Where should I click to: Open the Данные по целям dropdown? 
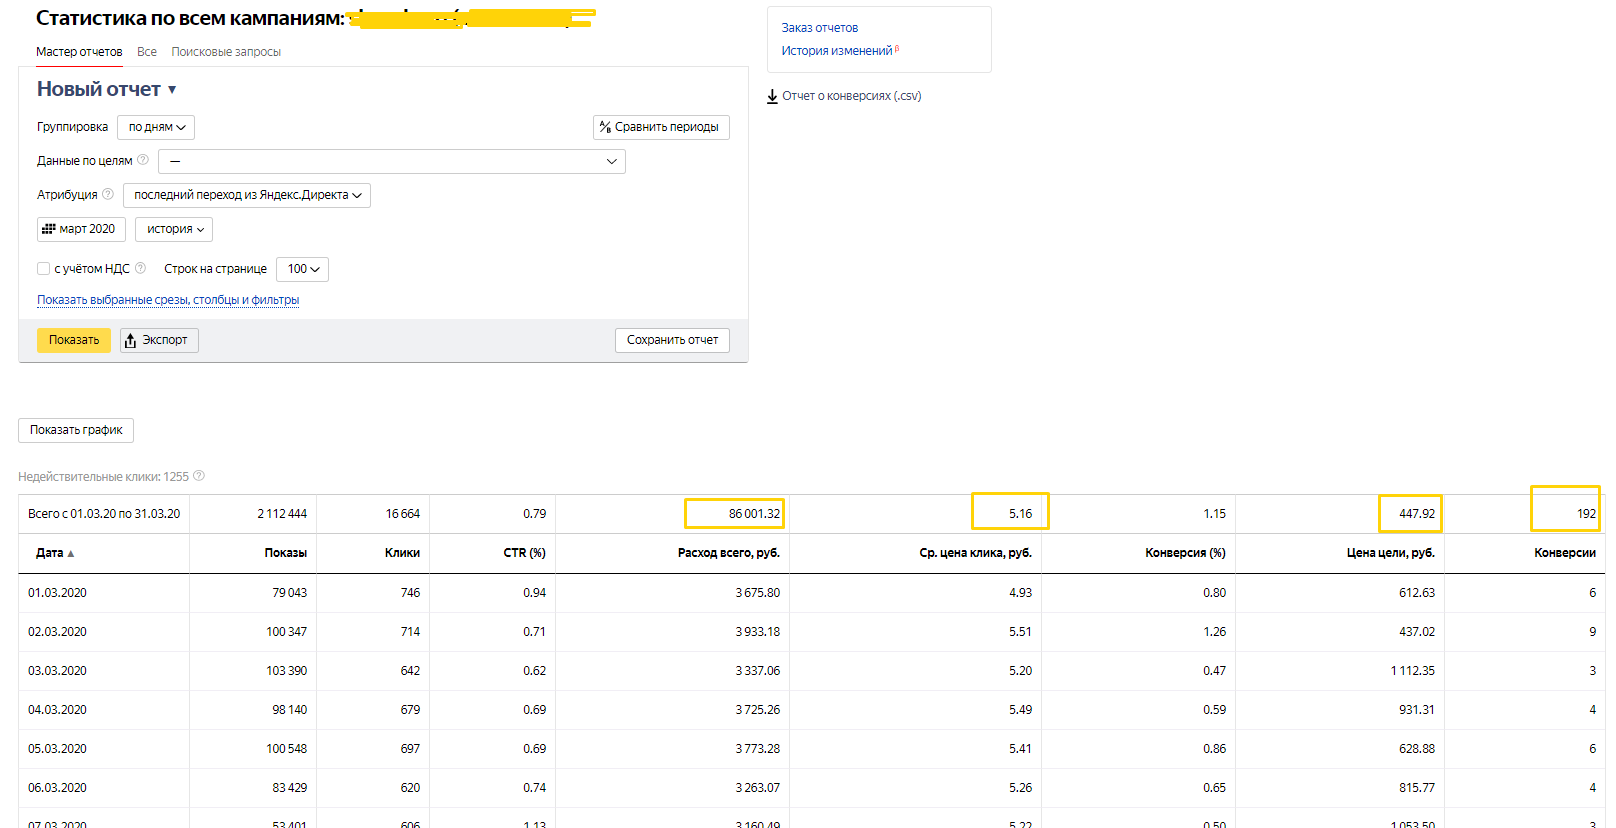click(391, 161)
